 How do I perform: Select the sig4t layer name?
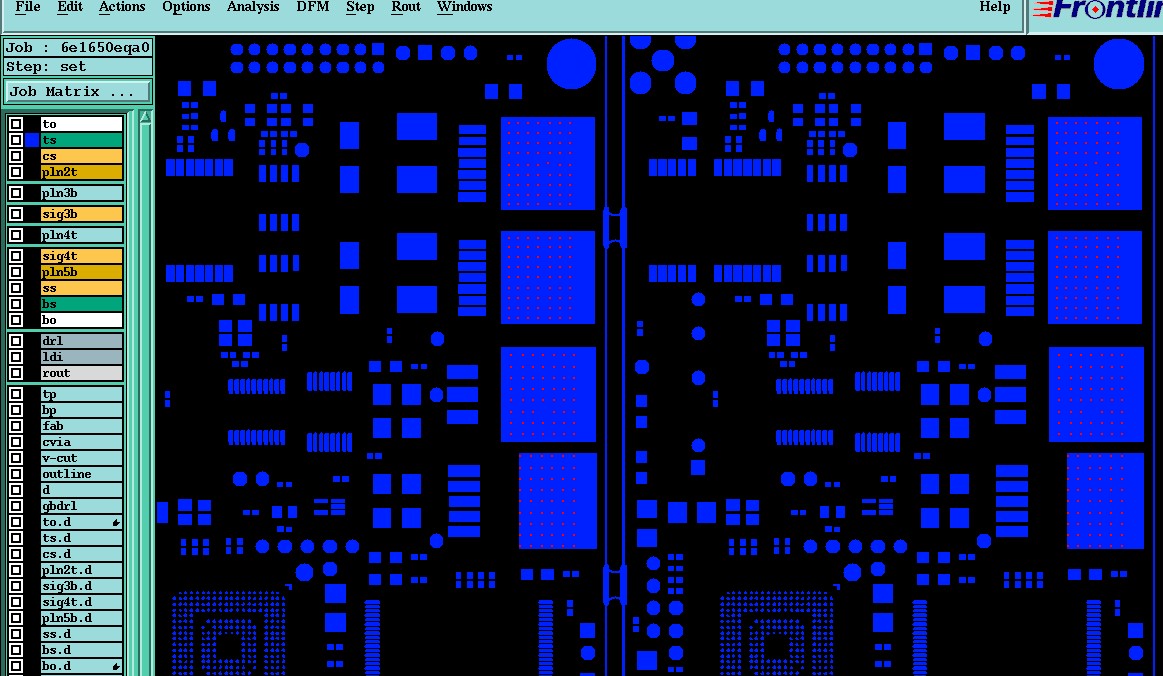pyautogui.click(x=82, y=256)
